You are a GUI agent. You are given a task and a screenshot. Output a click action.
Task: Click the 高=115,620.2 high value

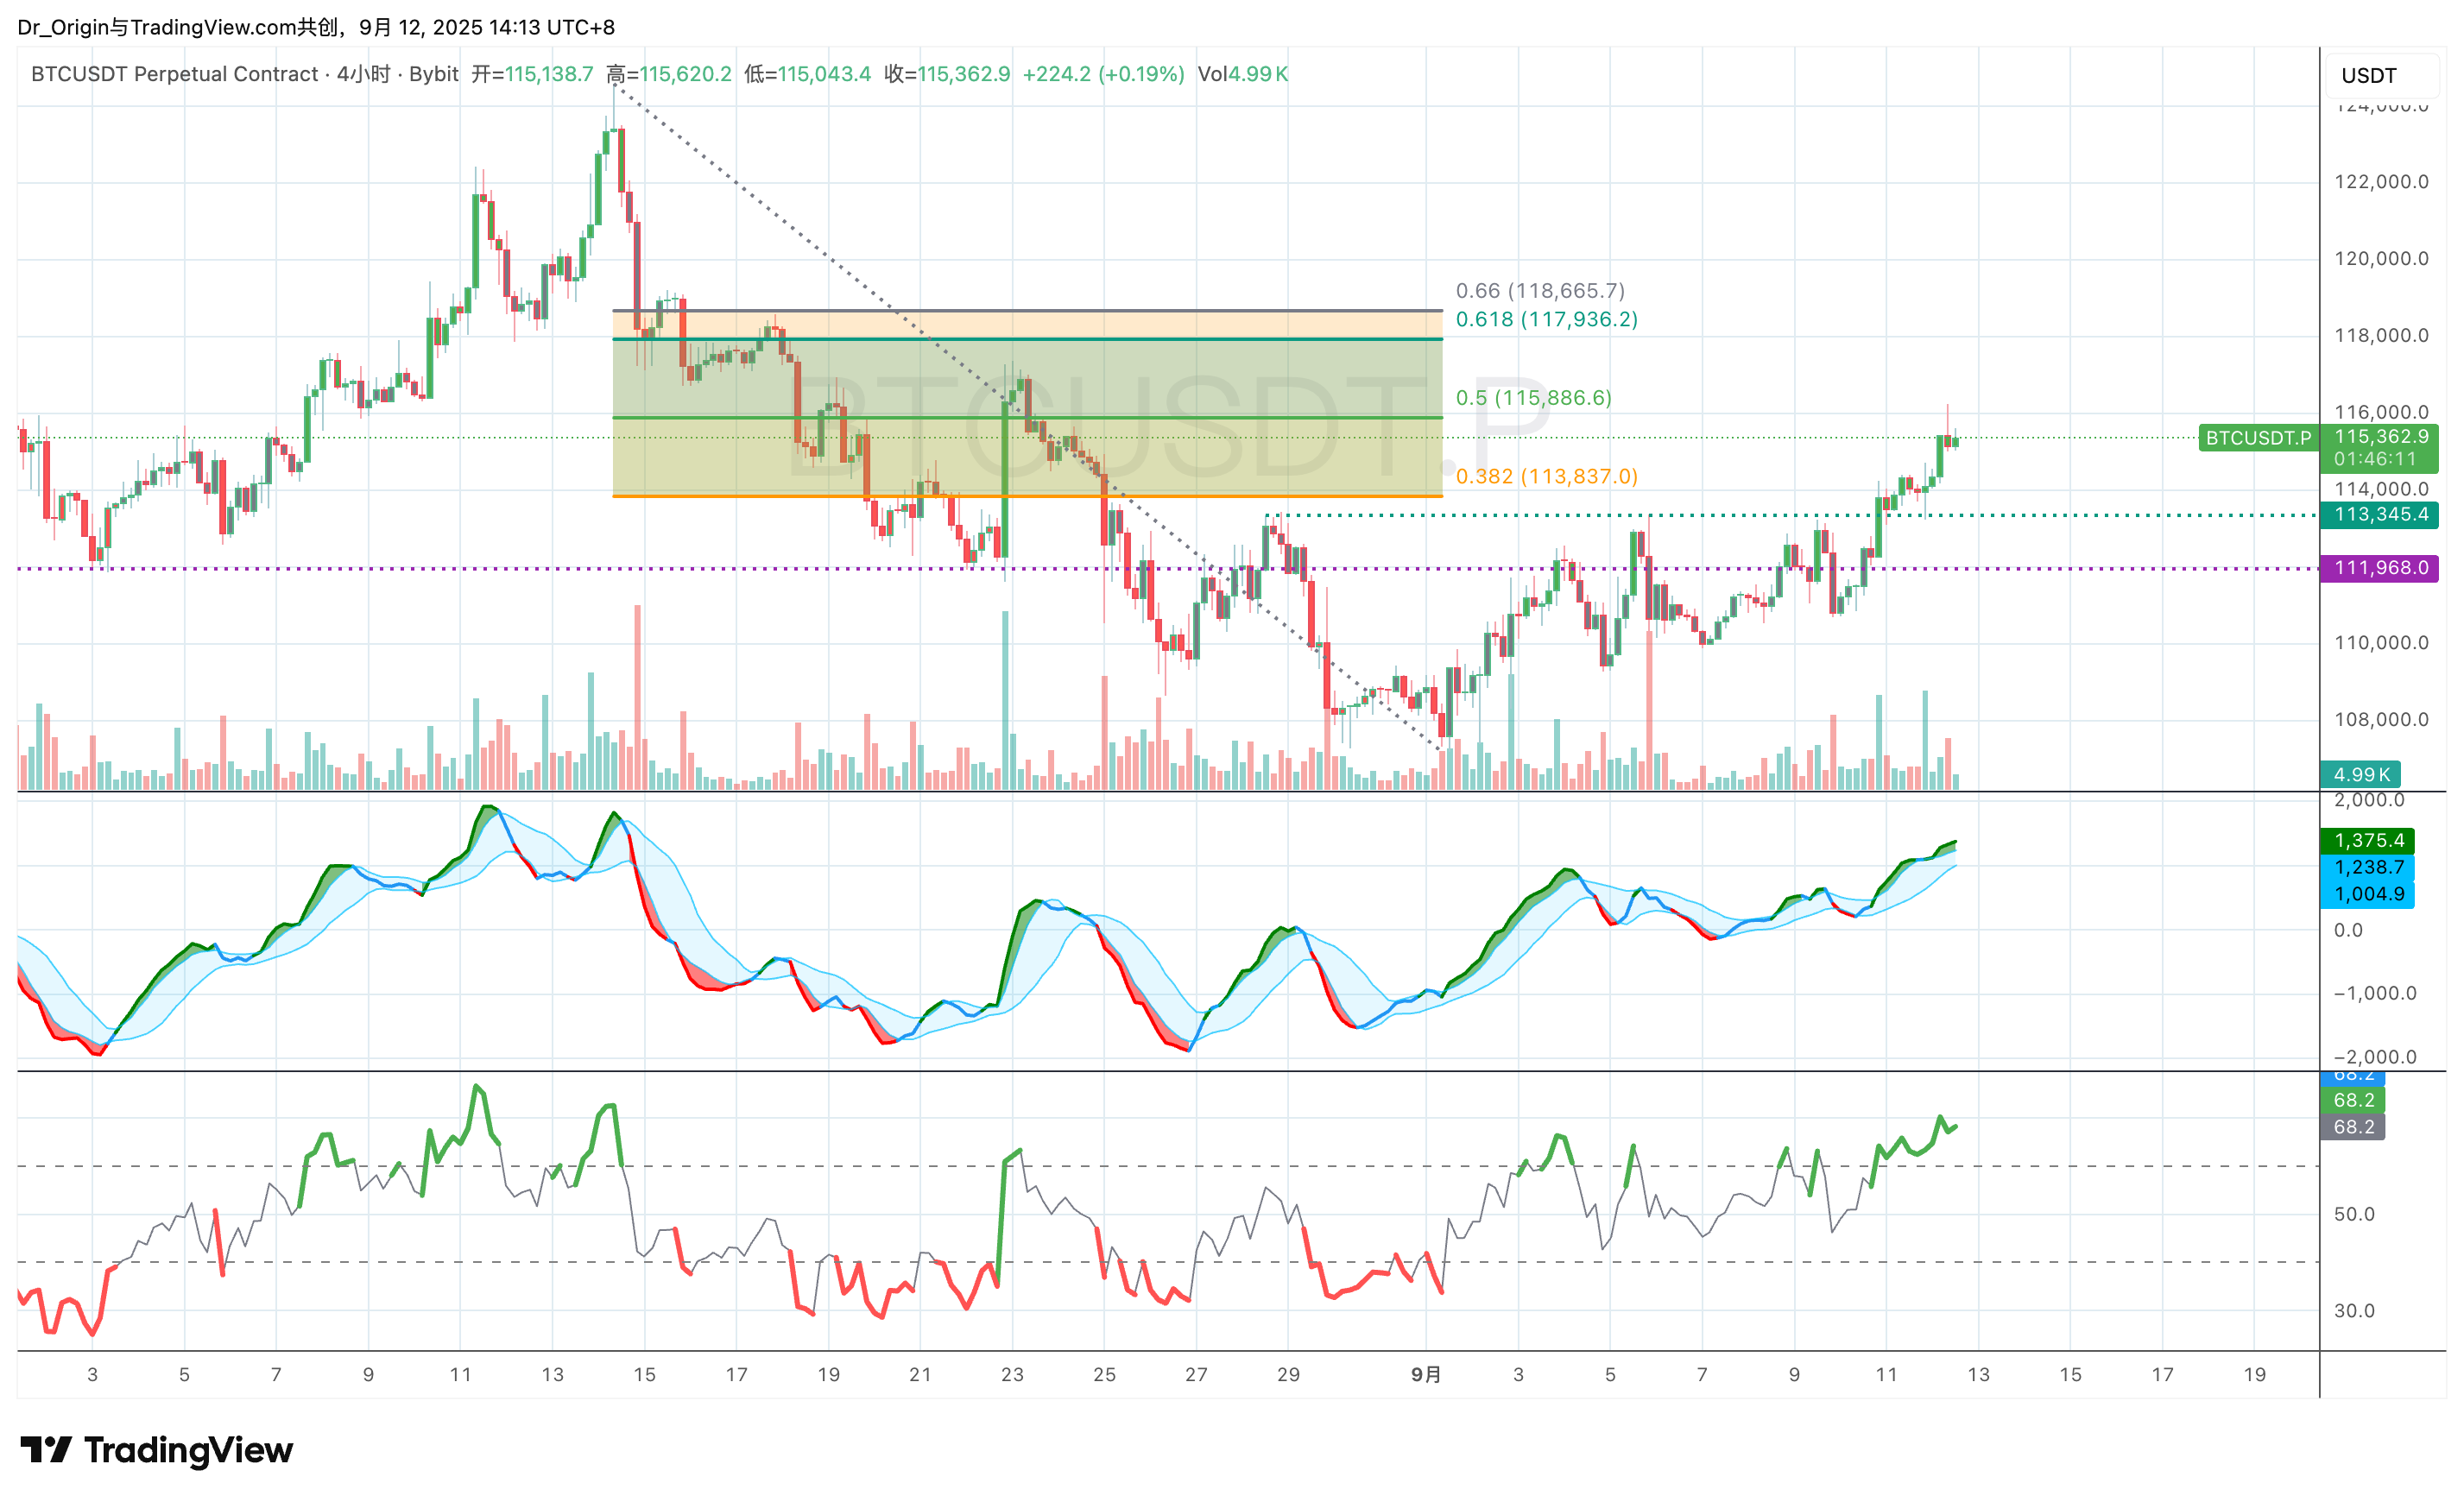tap(669, 74)
